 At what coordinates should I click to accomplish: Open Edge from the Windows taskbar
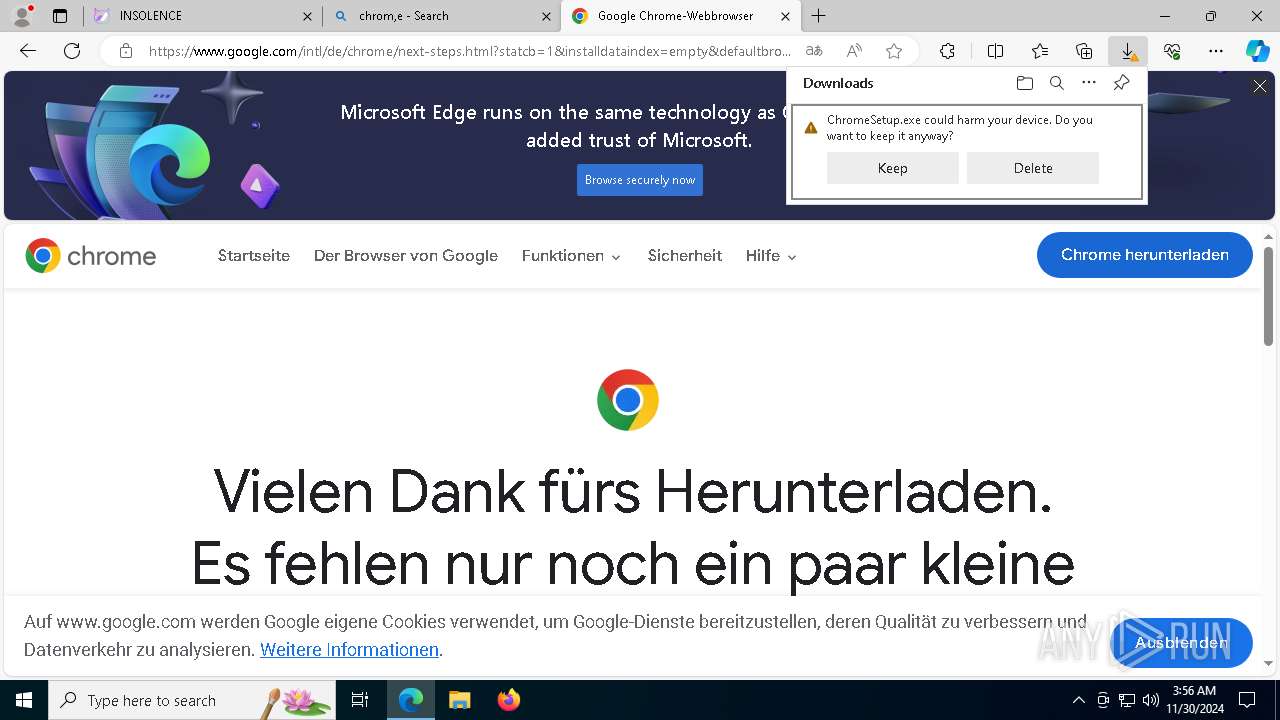coord(411,700)
